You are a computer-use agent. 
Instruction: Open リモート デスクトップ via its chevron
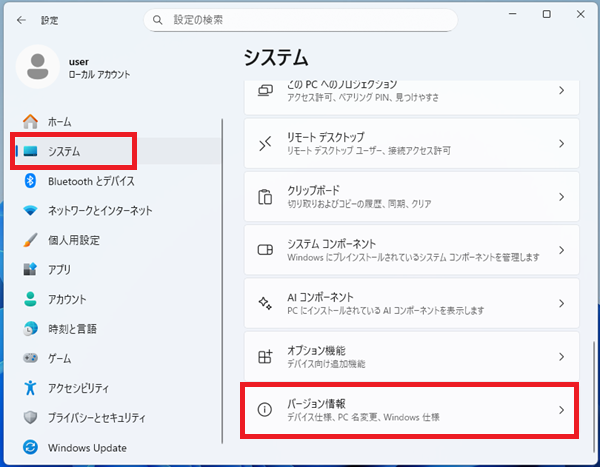click(x=561, y=144)
